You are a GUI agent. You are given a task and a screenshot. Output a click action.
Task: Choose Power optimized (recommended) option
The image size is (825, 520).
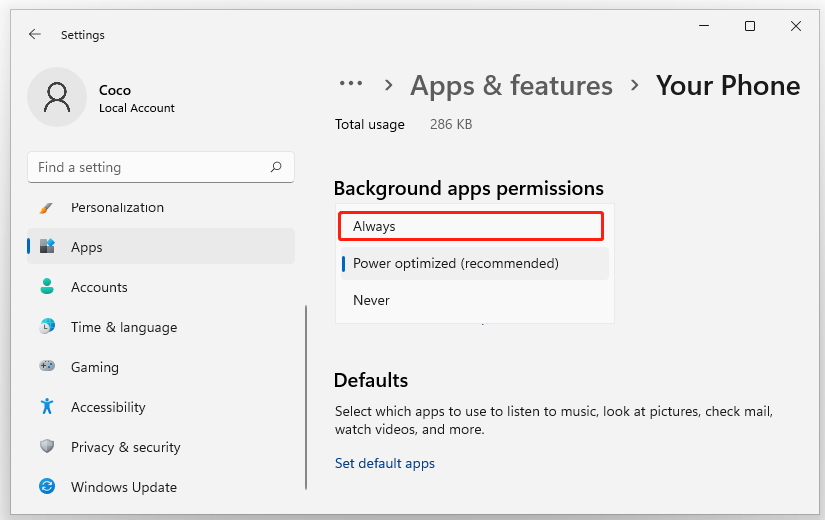[x=475, y=263]
